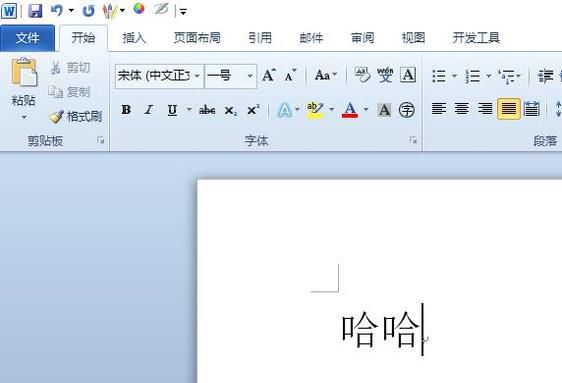
Task: Switch to the 开始 tab
Action: pyautogui.click(x=83, y=38)
